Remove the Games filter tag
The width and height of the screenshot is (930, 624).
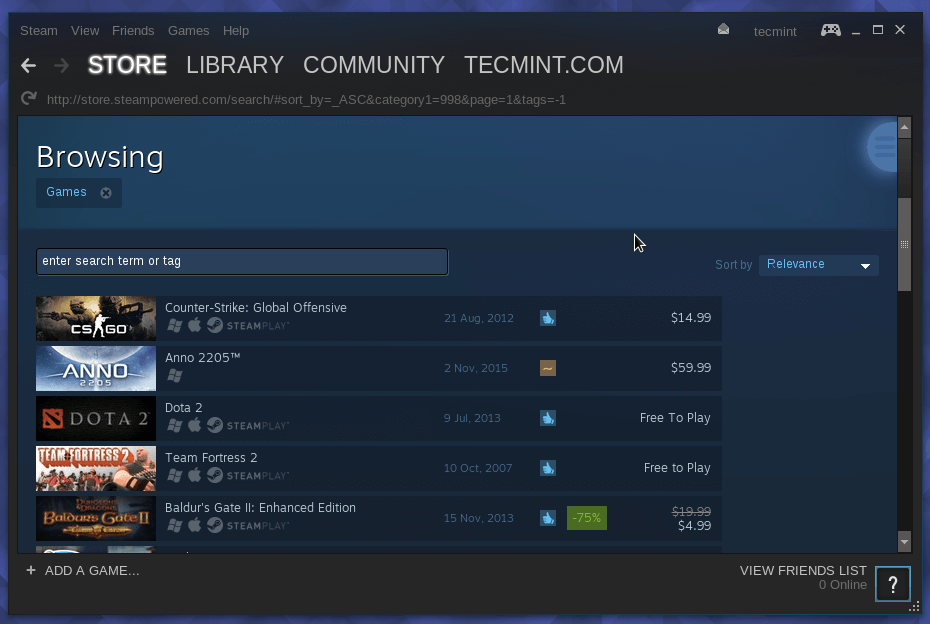106,193
